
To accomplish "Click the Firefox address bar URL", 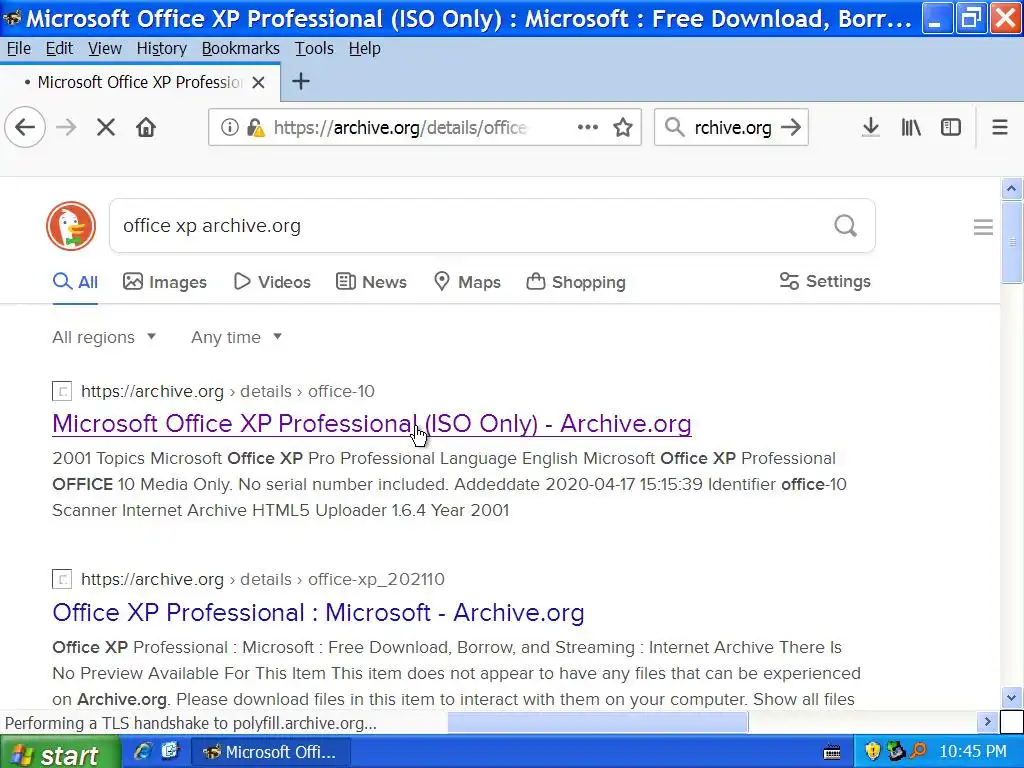I will [x=400, y=127].
